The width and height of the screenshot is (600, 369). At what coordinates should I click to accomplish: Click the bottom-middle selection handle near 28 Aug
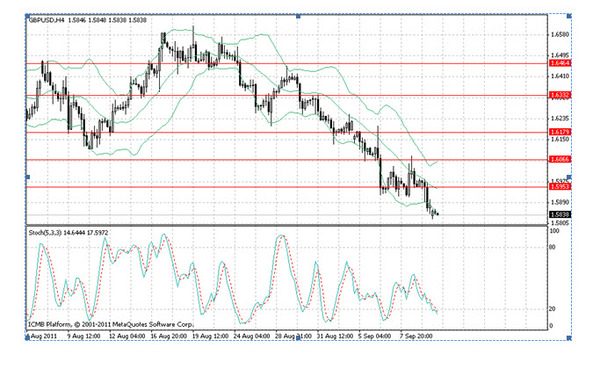(298, 338)
